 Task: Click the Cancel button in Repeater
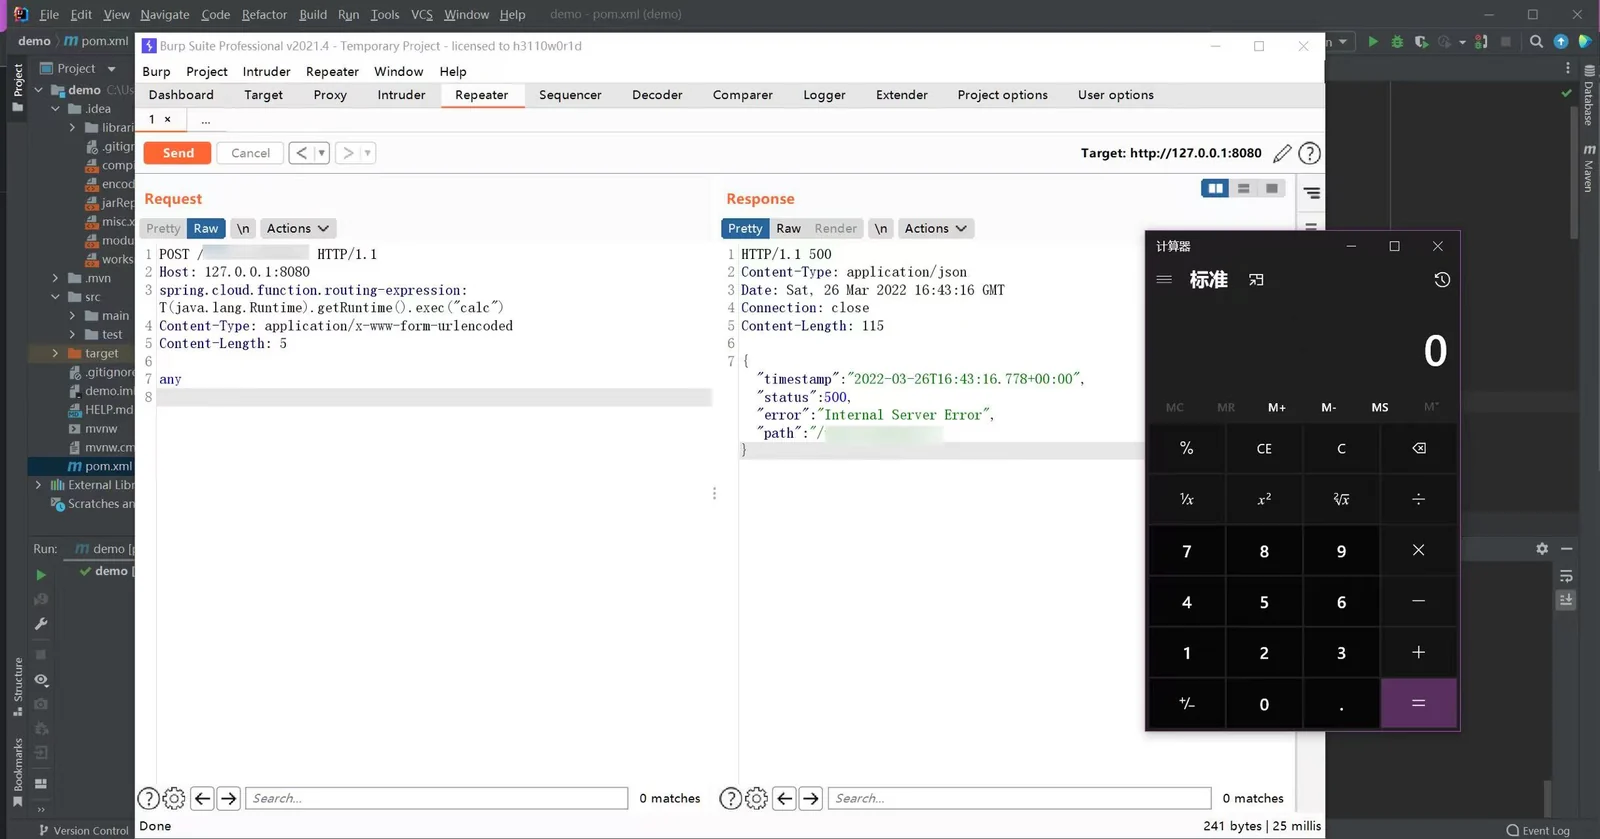[x=250, y=153]
